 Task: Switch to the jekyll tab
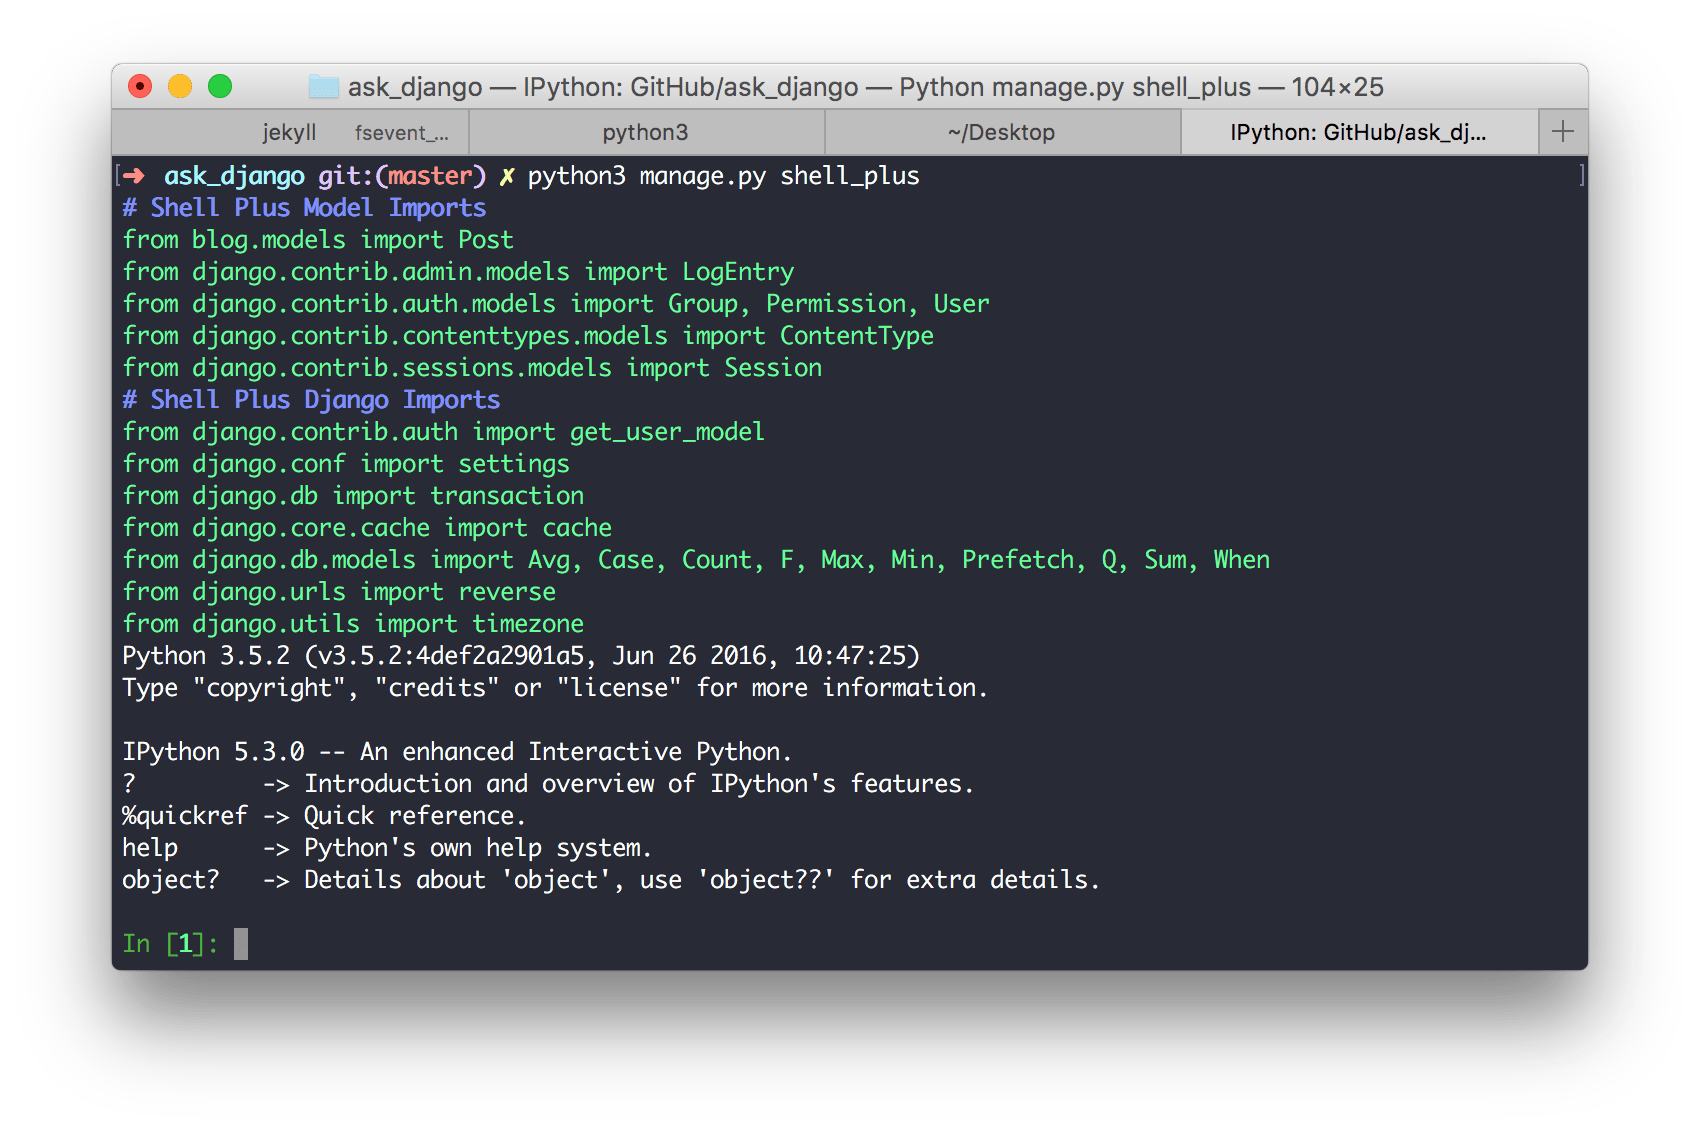coord(288,131)
